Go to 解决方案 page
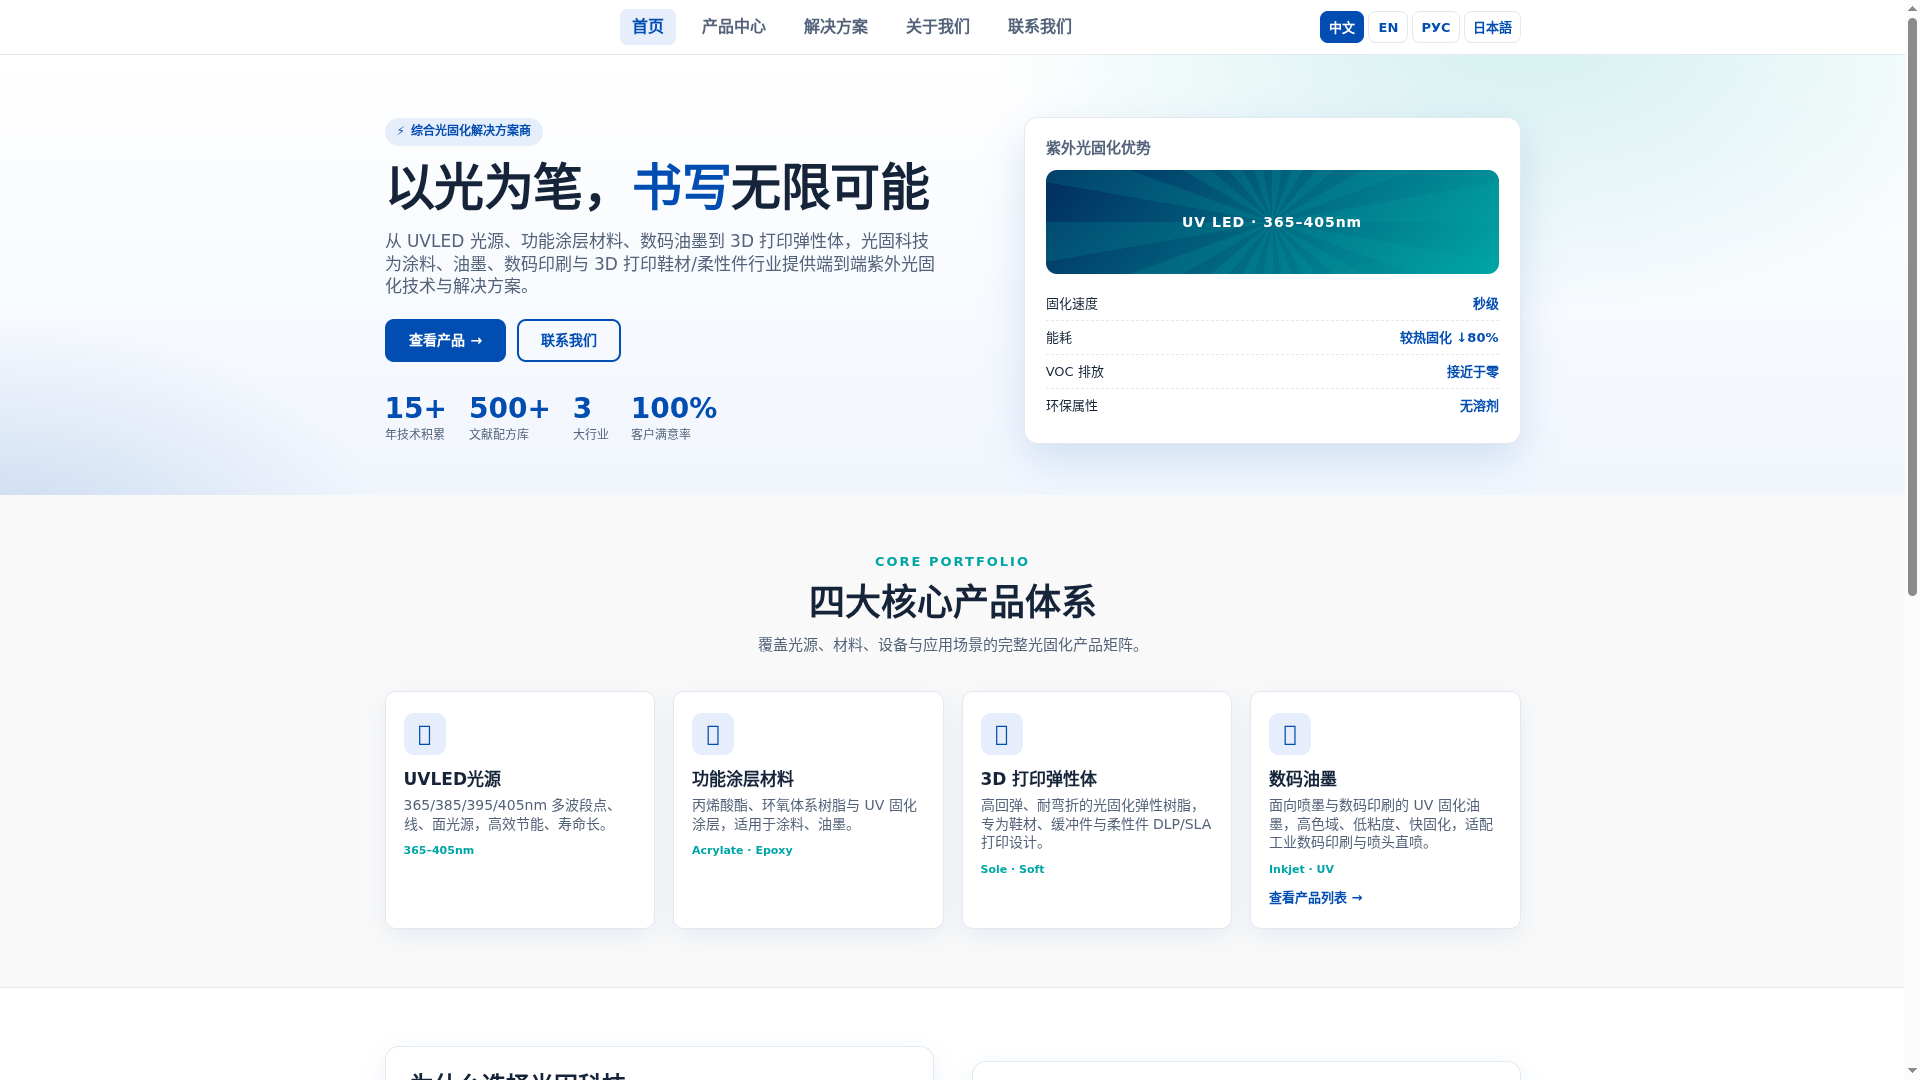 (835, 27)
